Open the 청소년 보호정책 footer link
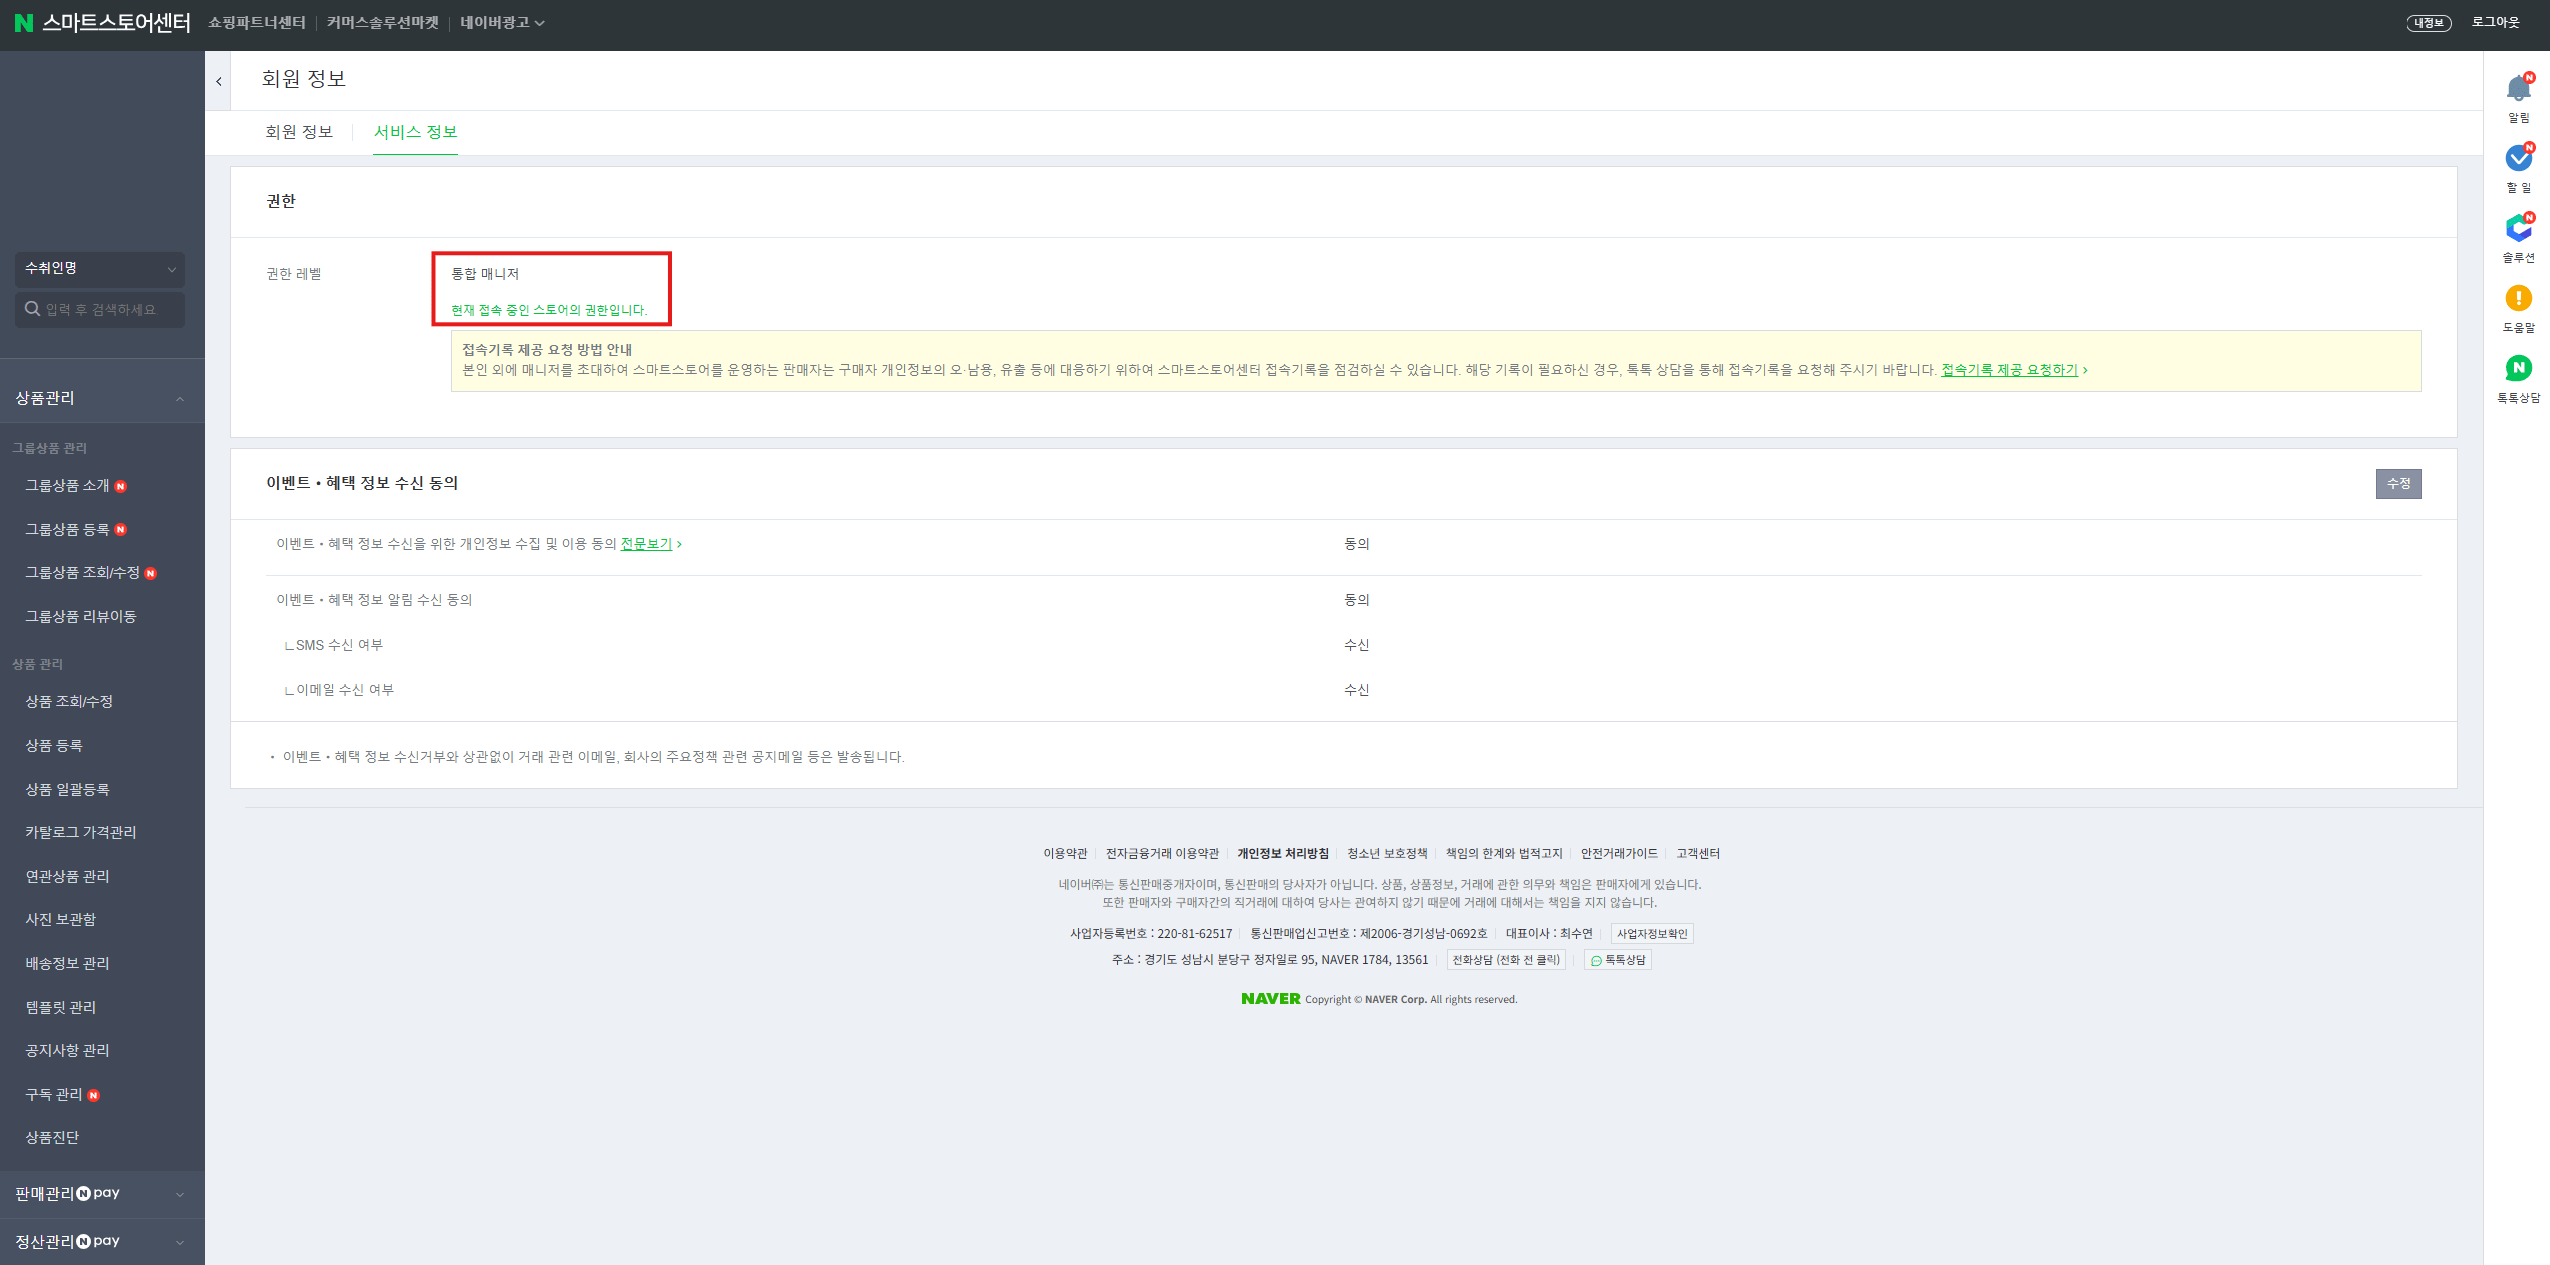The height and width of the screenshot is (1265, 2550). [x=1387, y=854]
